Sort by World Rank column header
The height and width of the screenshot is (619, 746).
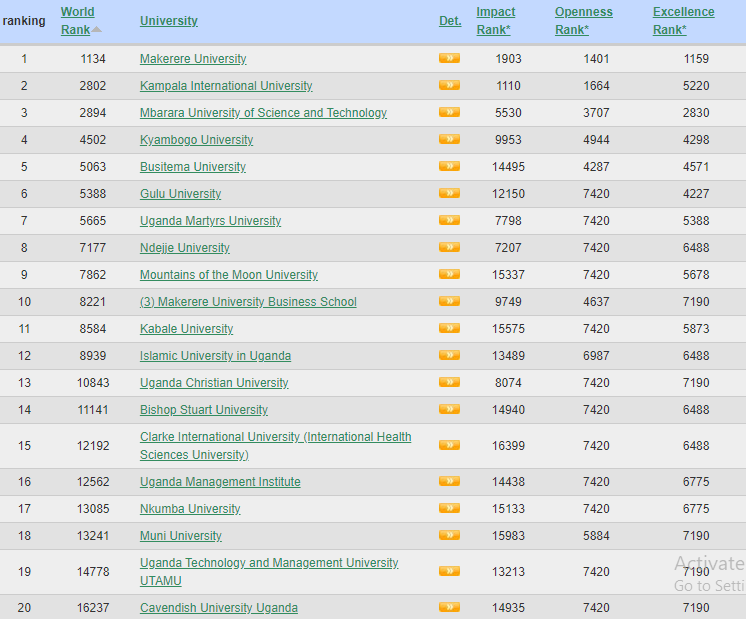pos(77,20)
